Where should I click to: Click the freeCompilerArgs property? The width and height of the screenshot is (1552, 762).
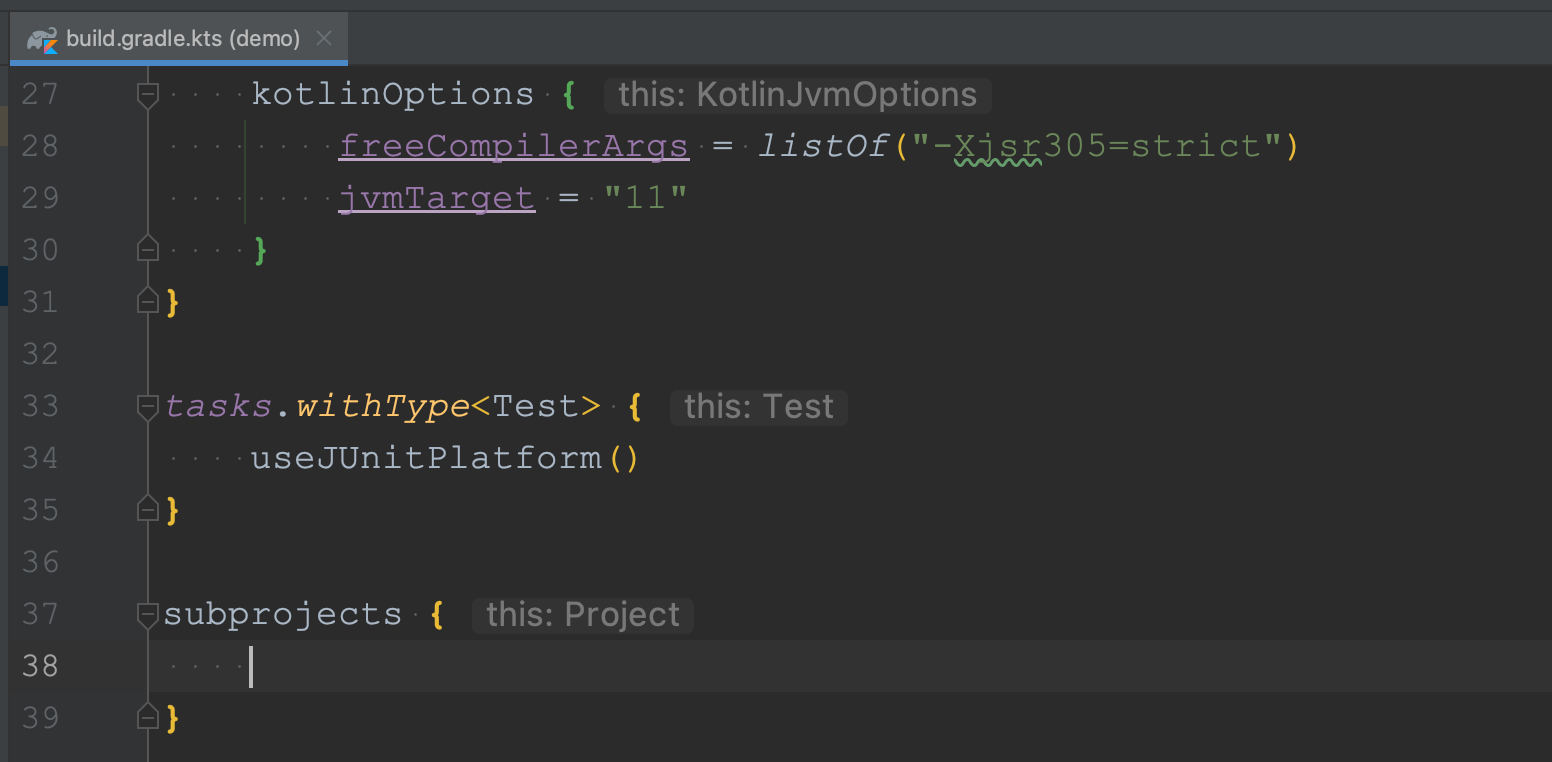click(514, 146)
